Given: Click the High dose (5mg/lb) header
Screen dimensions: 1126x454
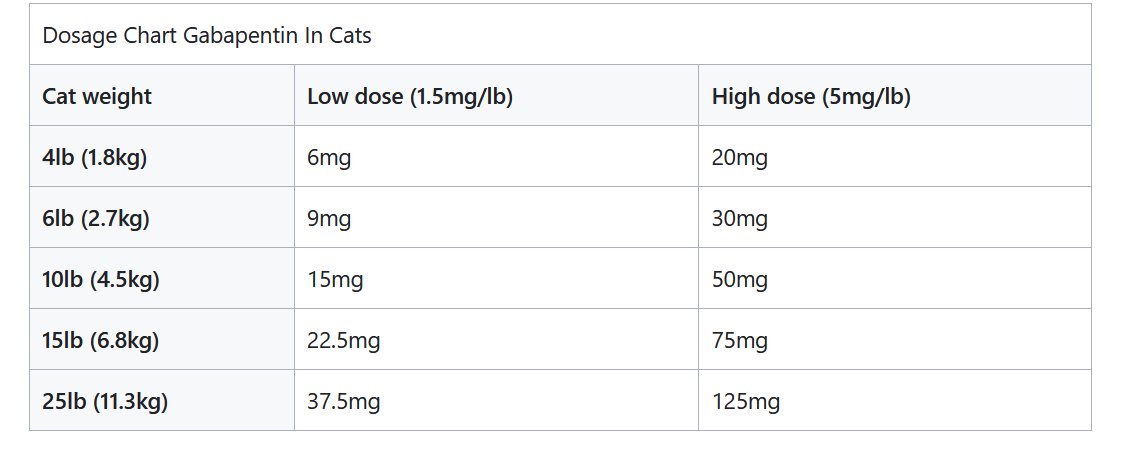Looking at the screenshot, I should point(811,97).
